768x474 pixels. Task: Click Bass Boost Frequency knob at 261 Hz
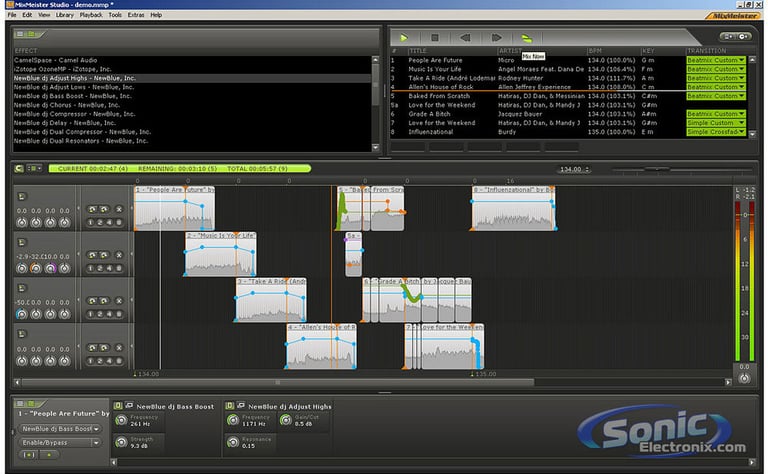coord(121,420)
